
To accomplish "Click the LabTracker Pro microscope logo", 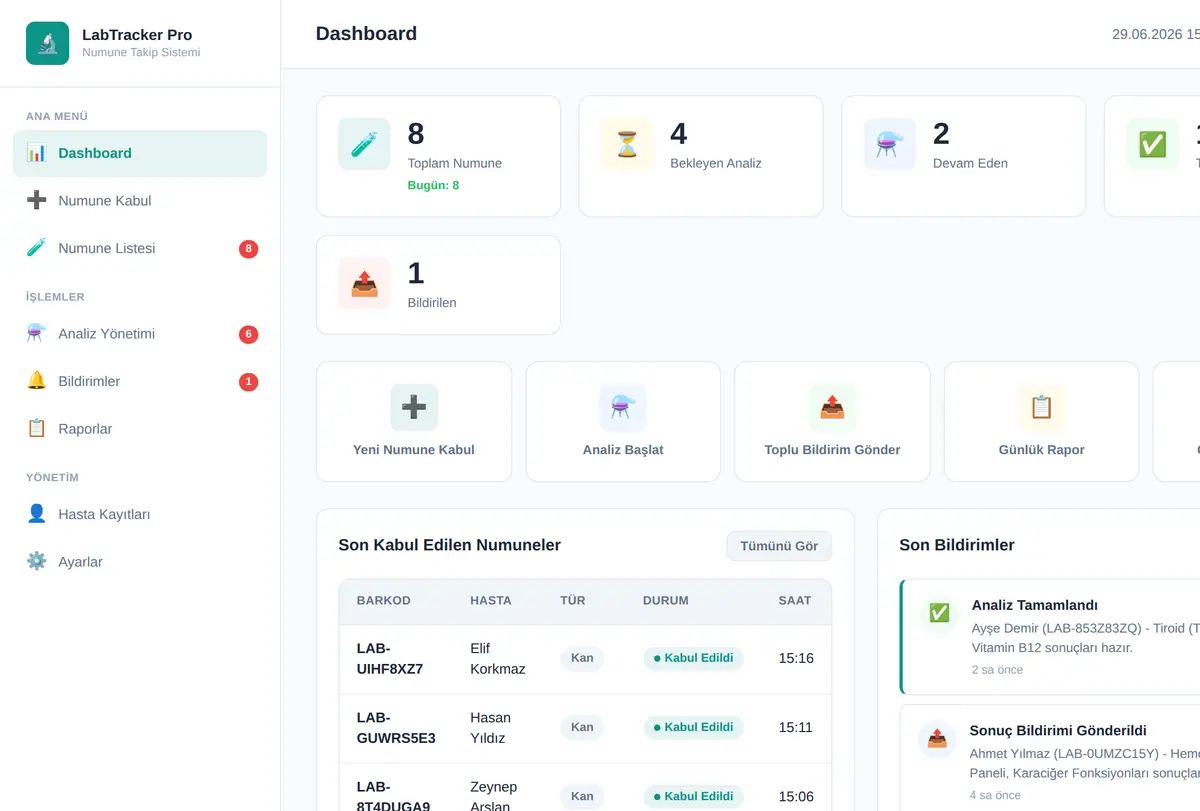I will [x=47, y=43].
